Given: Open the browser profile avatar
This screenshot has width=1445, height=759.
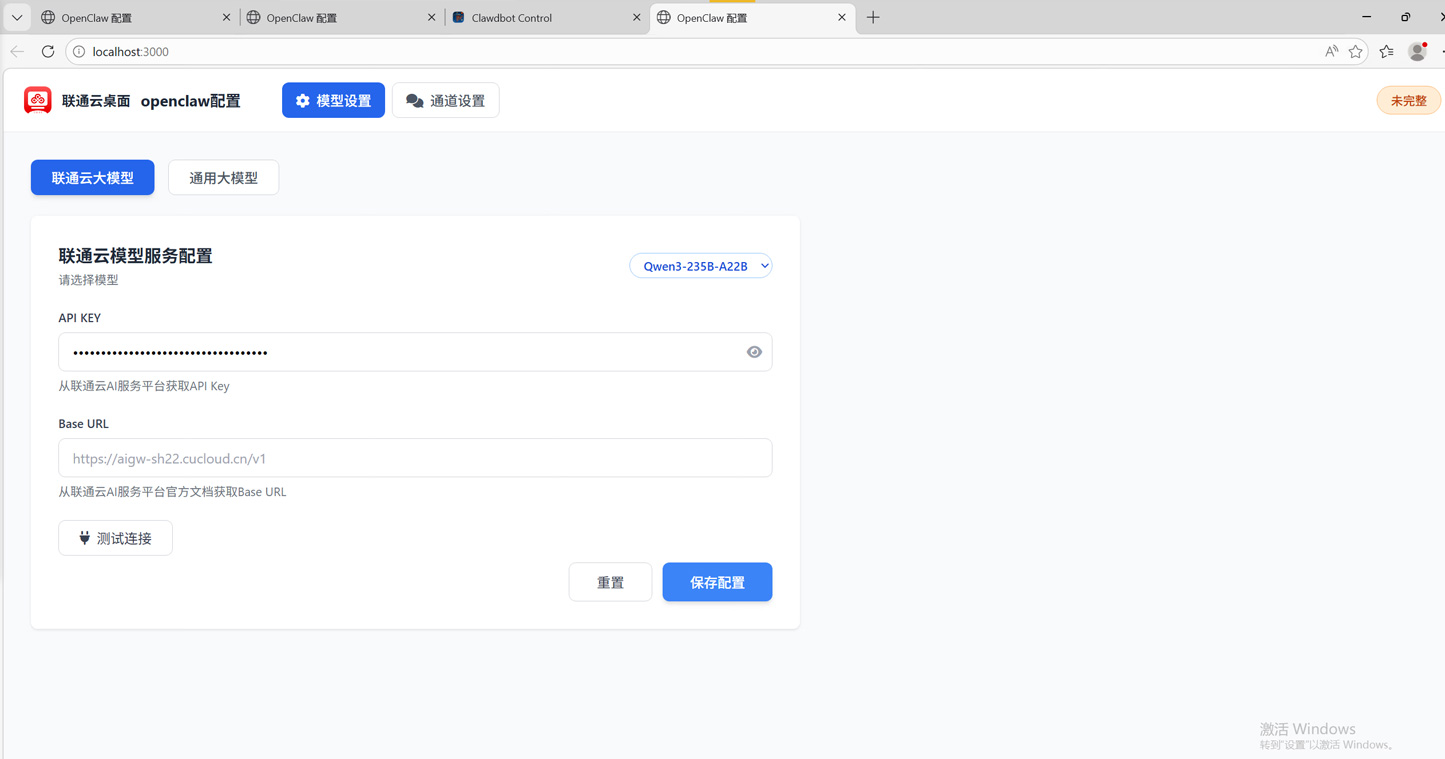Looking at the screenshot, I should 1416,51.
